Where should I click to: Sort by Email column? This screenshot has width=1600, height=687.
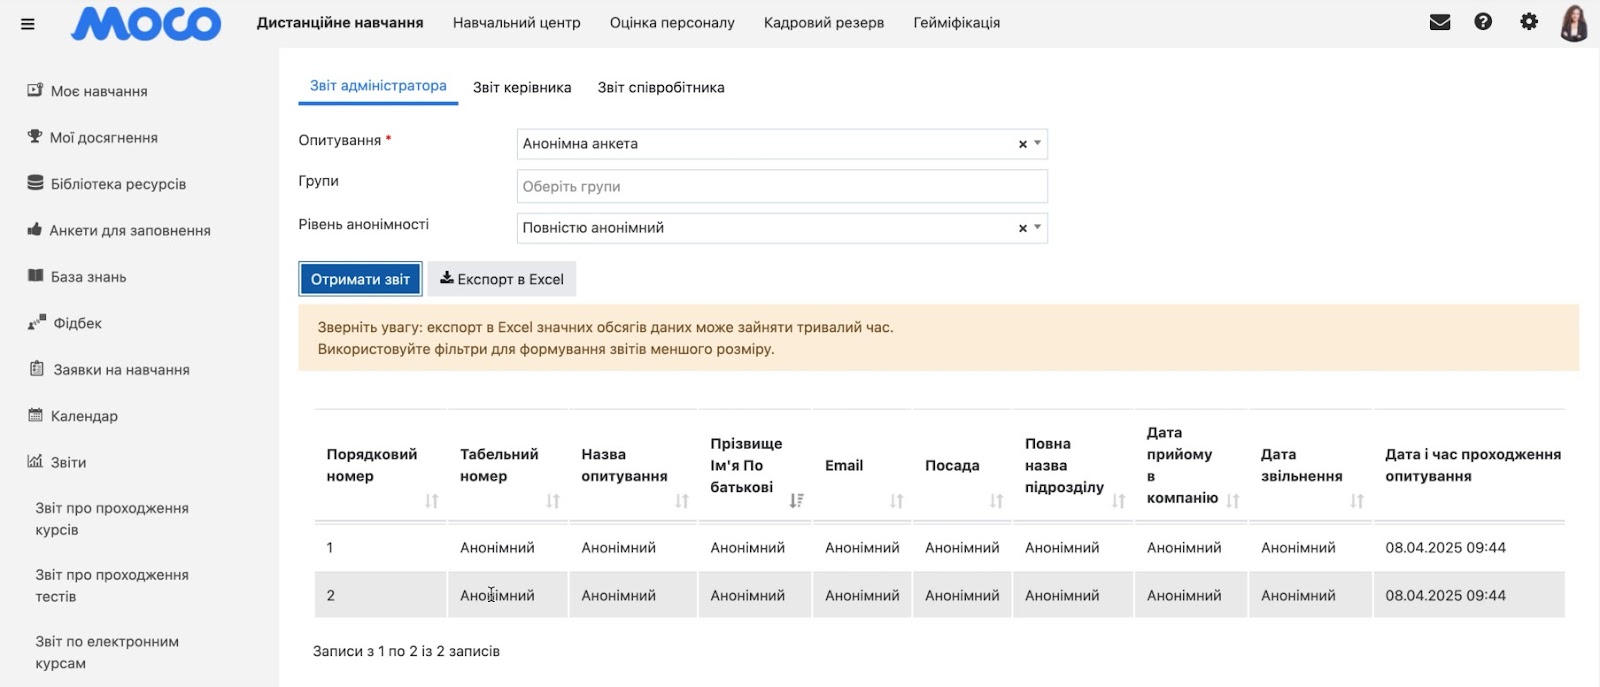pyautogui.click(x=896, y=501)
